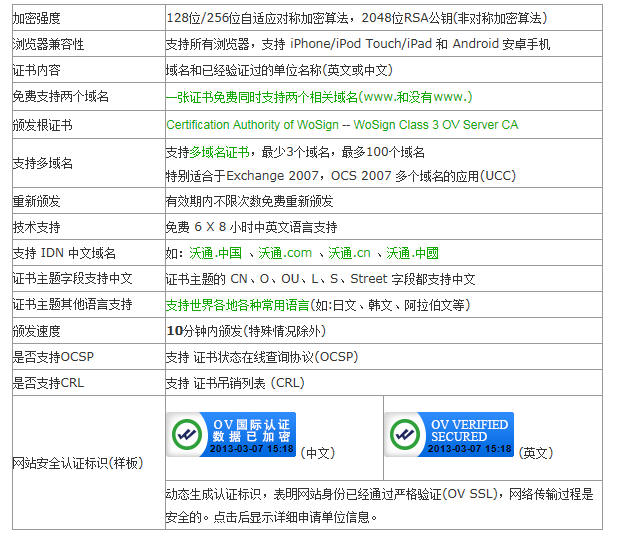Click the green text 支持世界各地各种常用语言
This screenshot has height=536, width=619.
tap(237, 305)
